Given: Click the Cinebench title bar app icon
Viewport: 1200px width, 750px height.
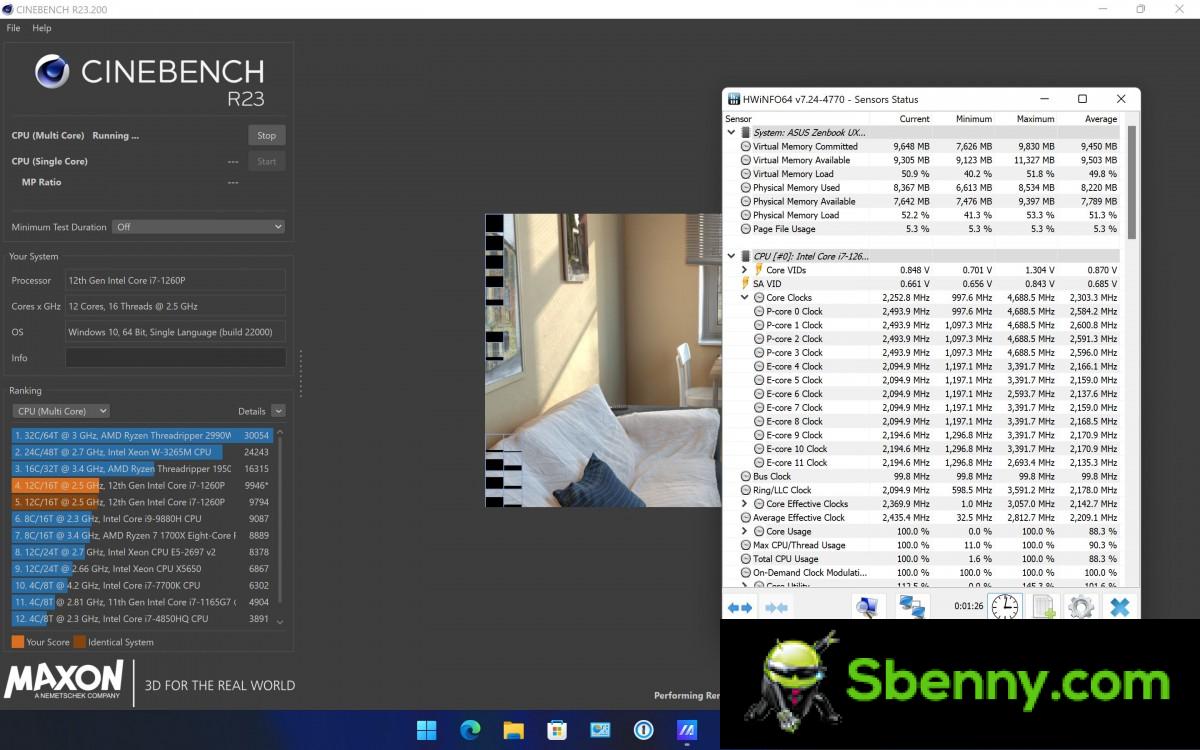Looking at the screenshot, I should (x=8, y=9).
